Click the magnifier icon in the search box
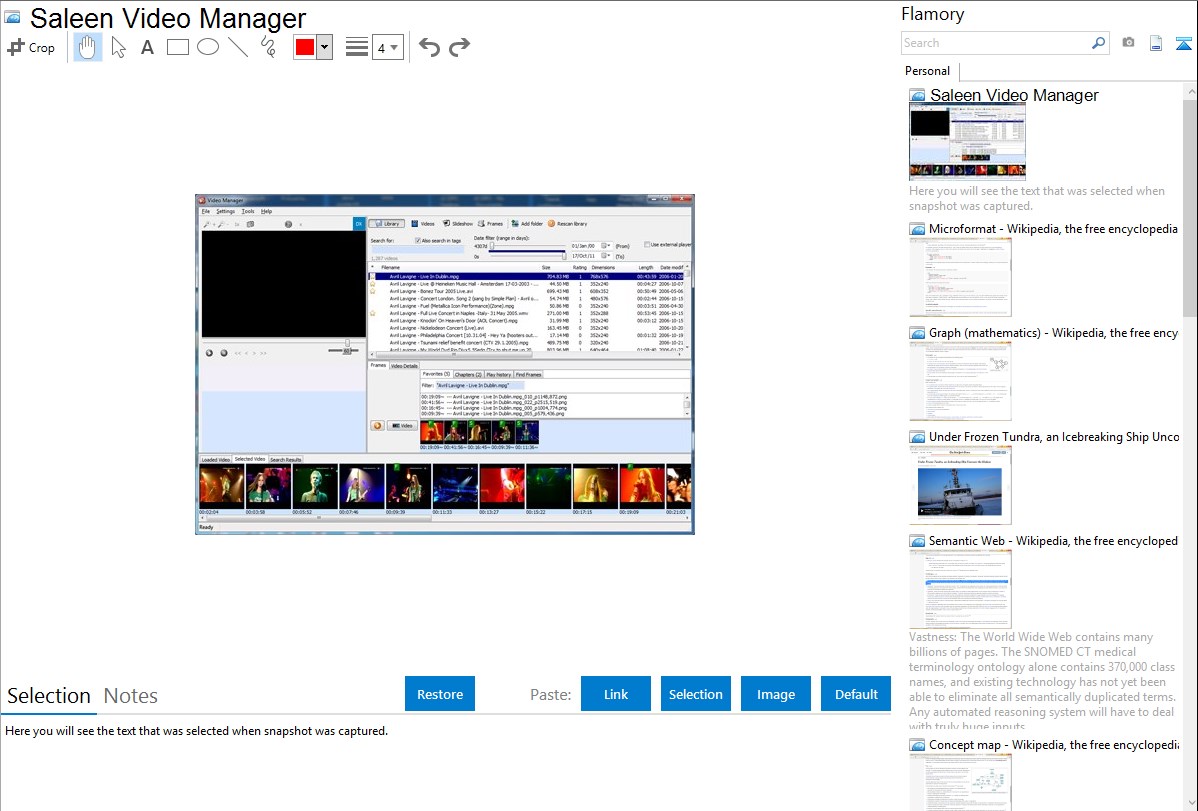 pyautogui.click(x=1098, y=43)
